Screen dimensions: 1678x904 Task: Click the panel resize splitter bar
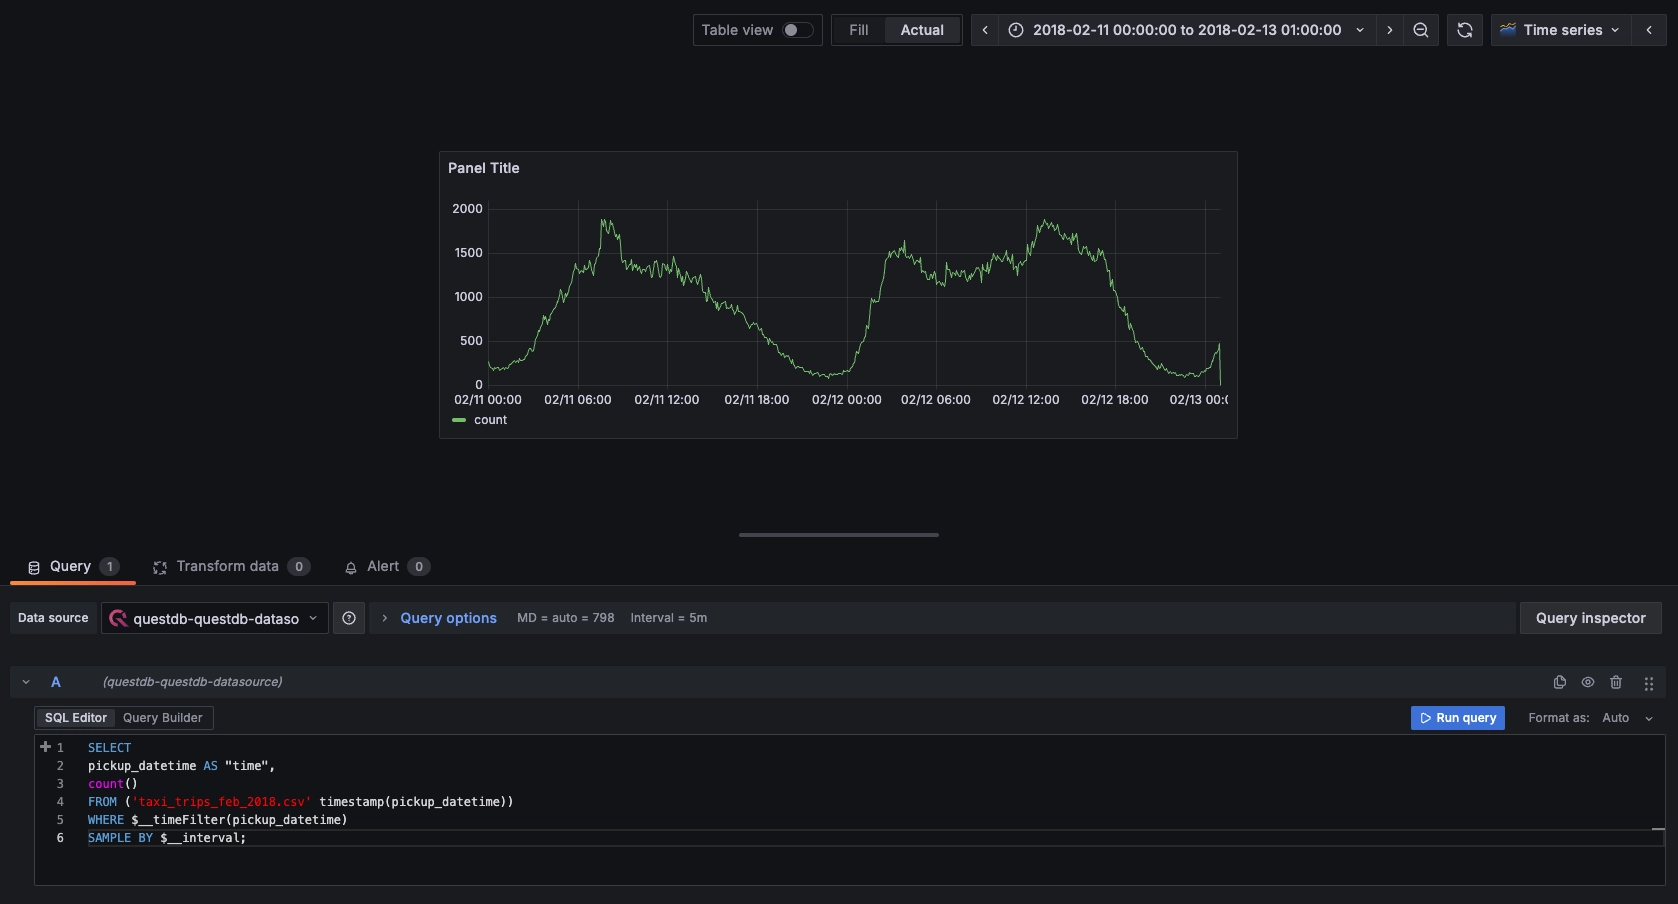838,535
